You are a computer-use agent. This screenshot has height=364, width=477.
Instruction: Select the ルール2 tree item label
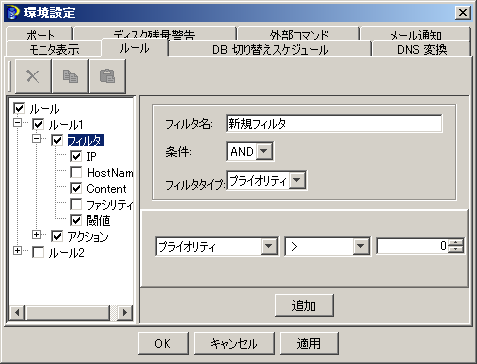pyautogui.click(x=66, y=253)
